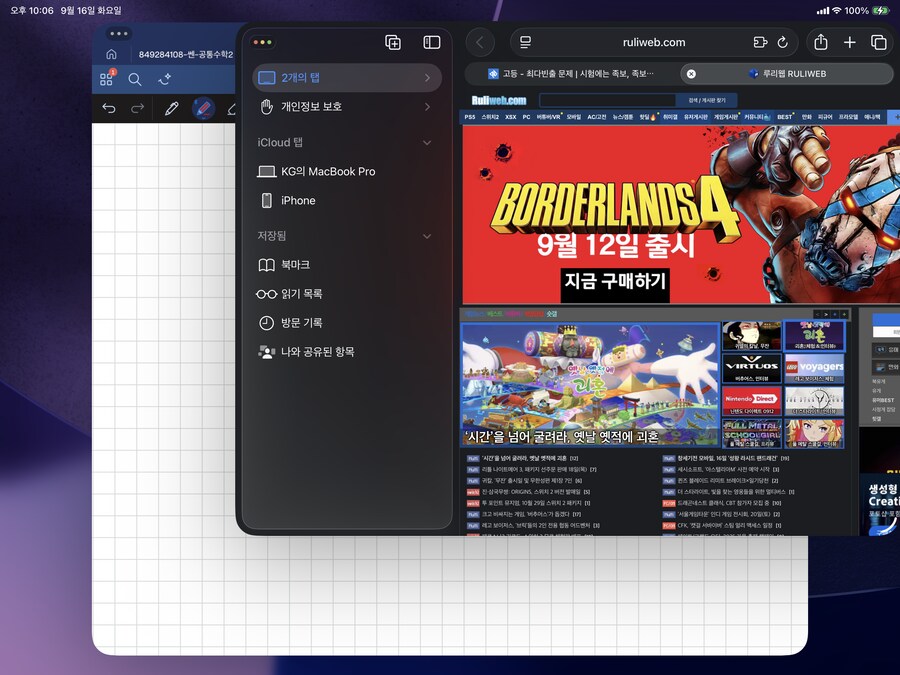Open the 개인정보 보호 private tab group
Image resolution: width=900 pixels, height=675 pixels.
(x=346, y=107)
